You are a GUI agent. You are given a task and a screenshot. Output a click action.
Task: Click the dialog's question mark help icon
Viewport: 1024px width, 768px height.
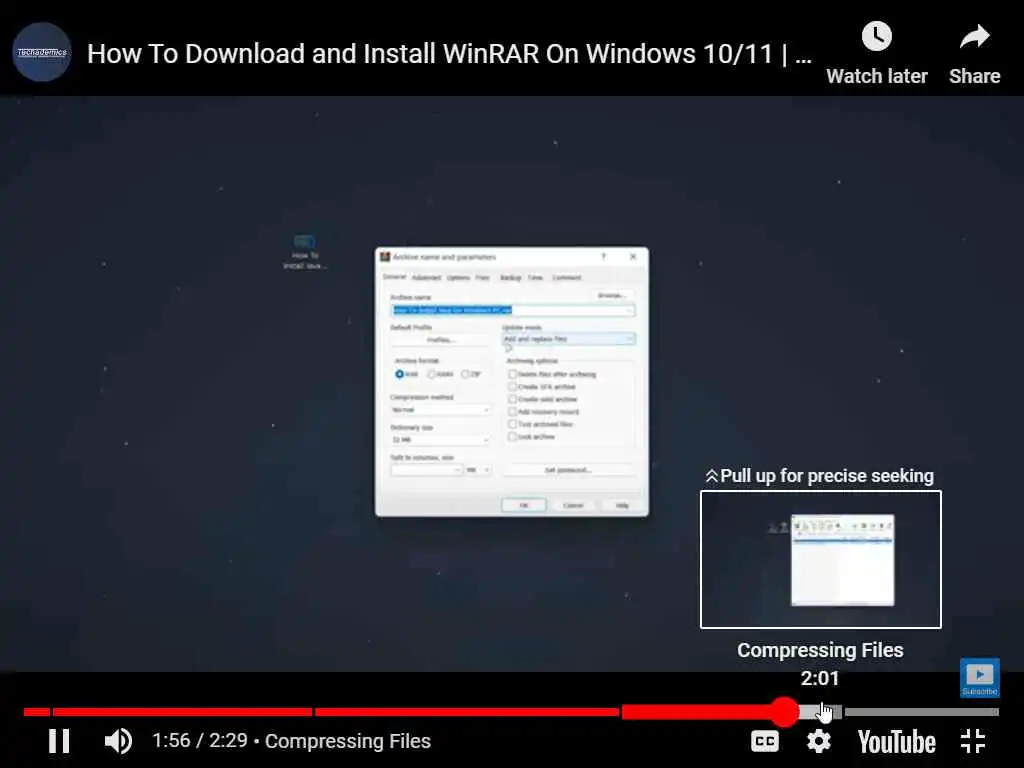click(x=603, y=257)
